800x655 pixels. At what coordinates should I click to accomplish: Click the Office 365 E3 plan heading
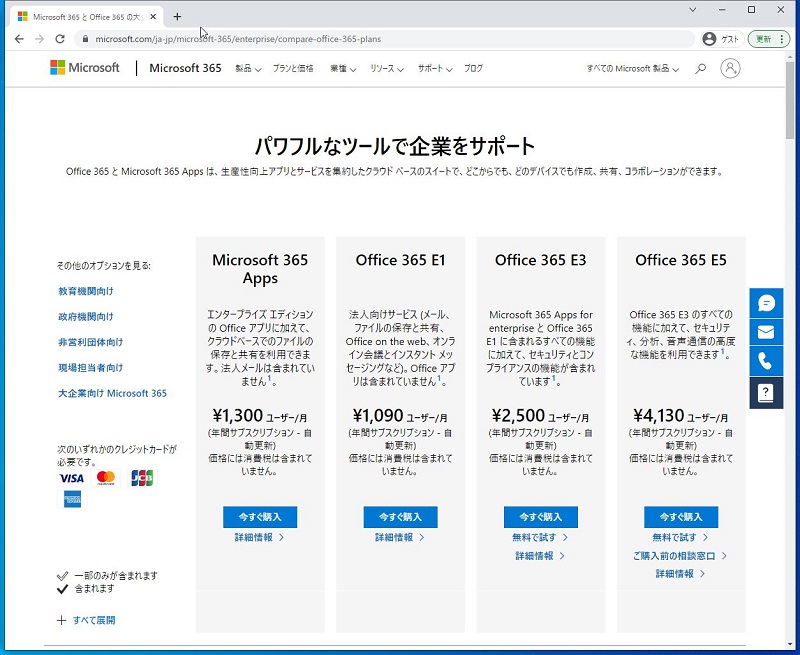tap(541, 260)
